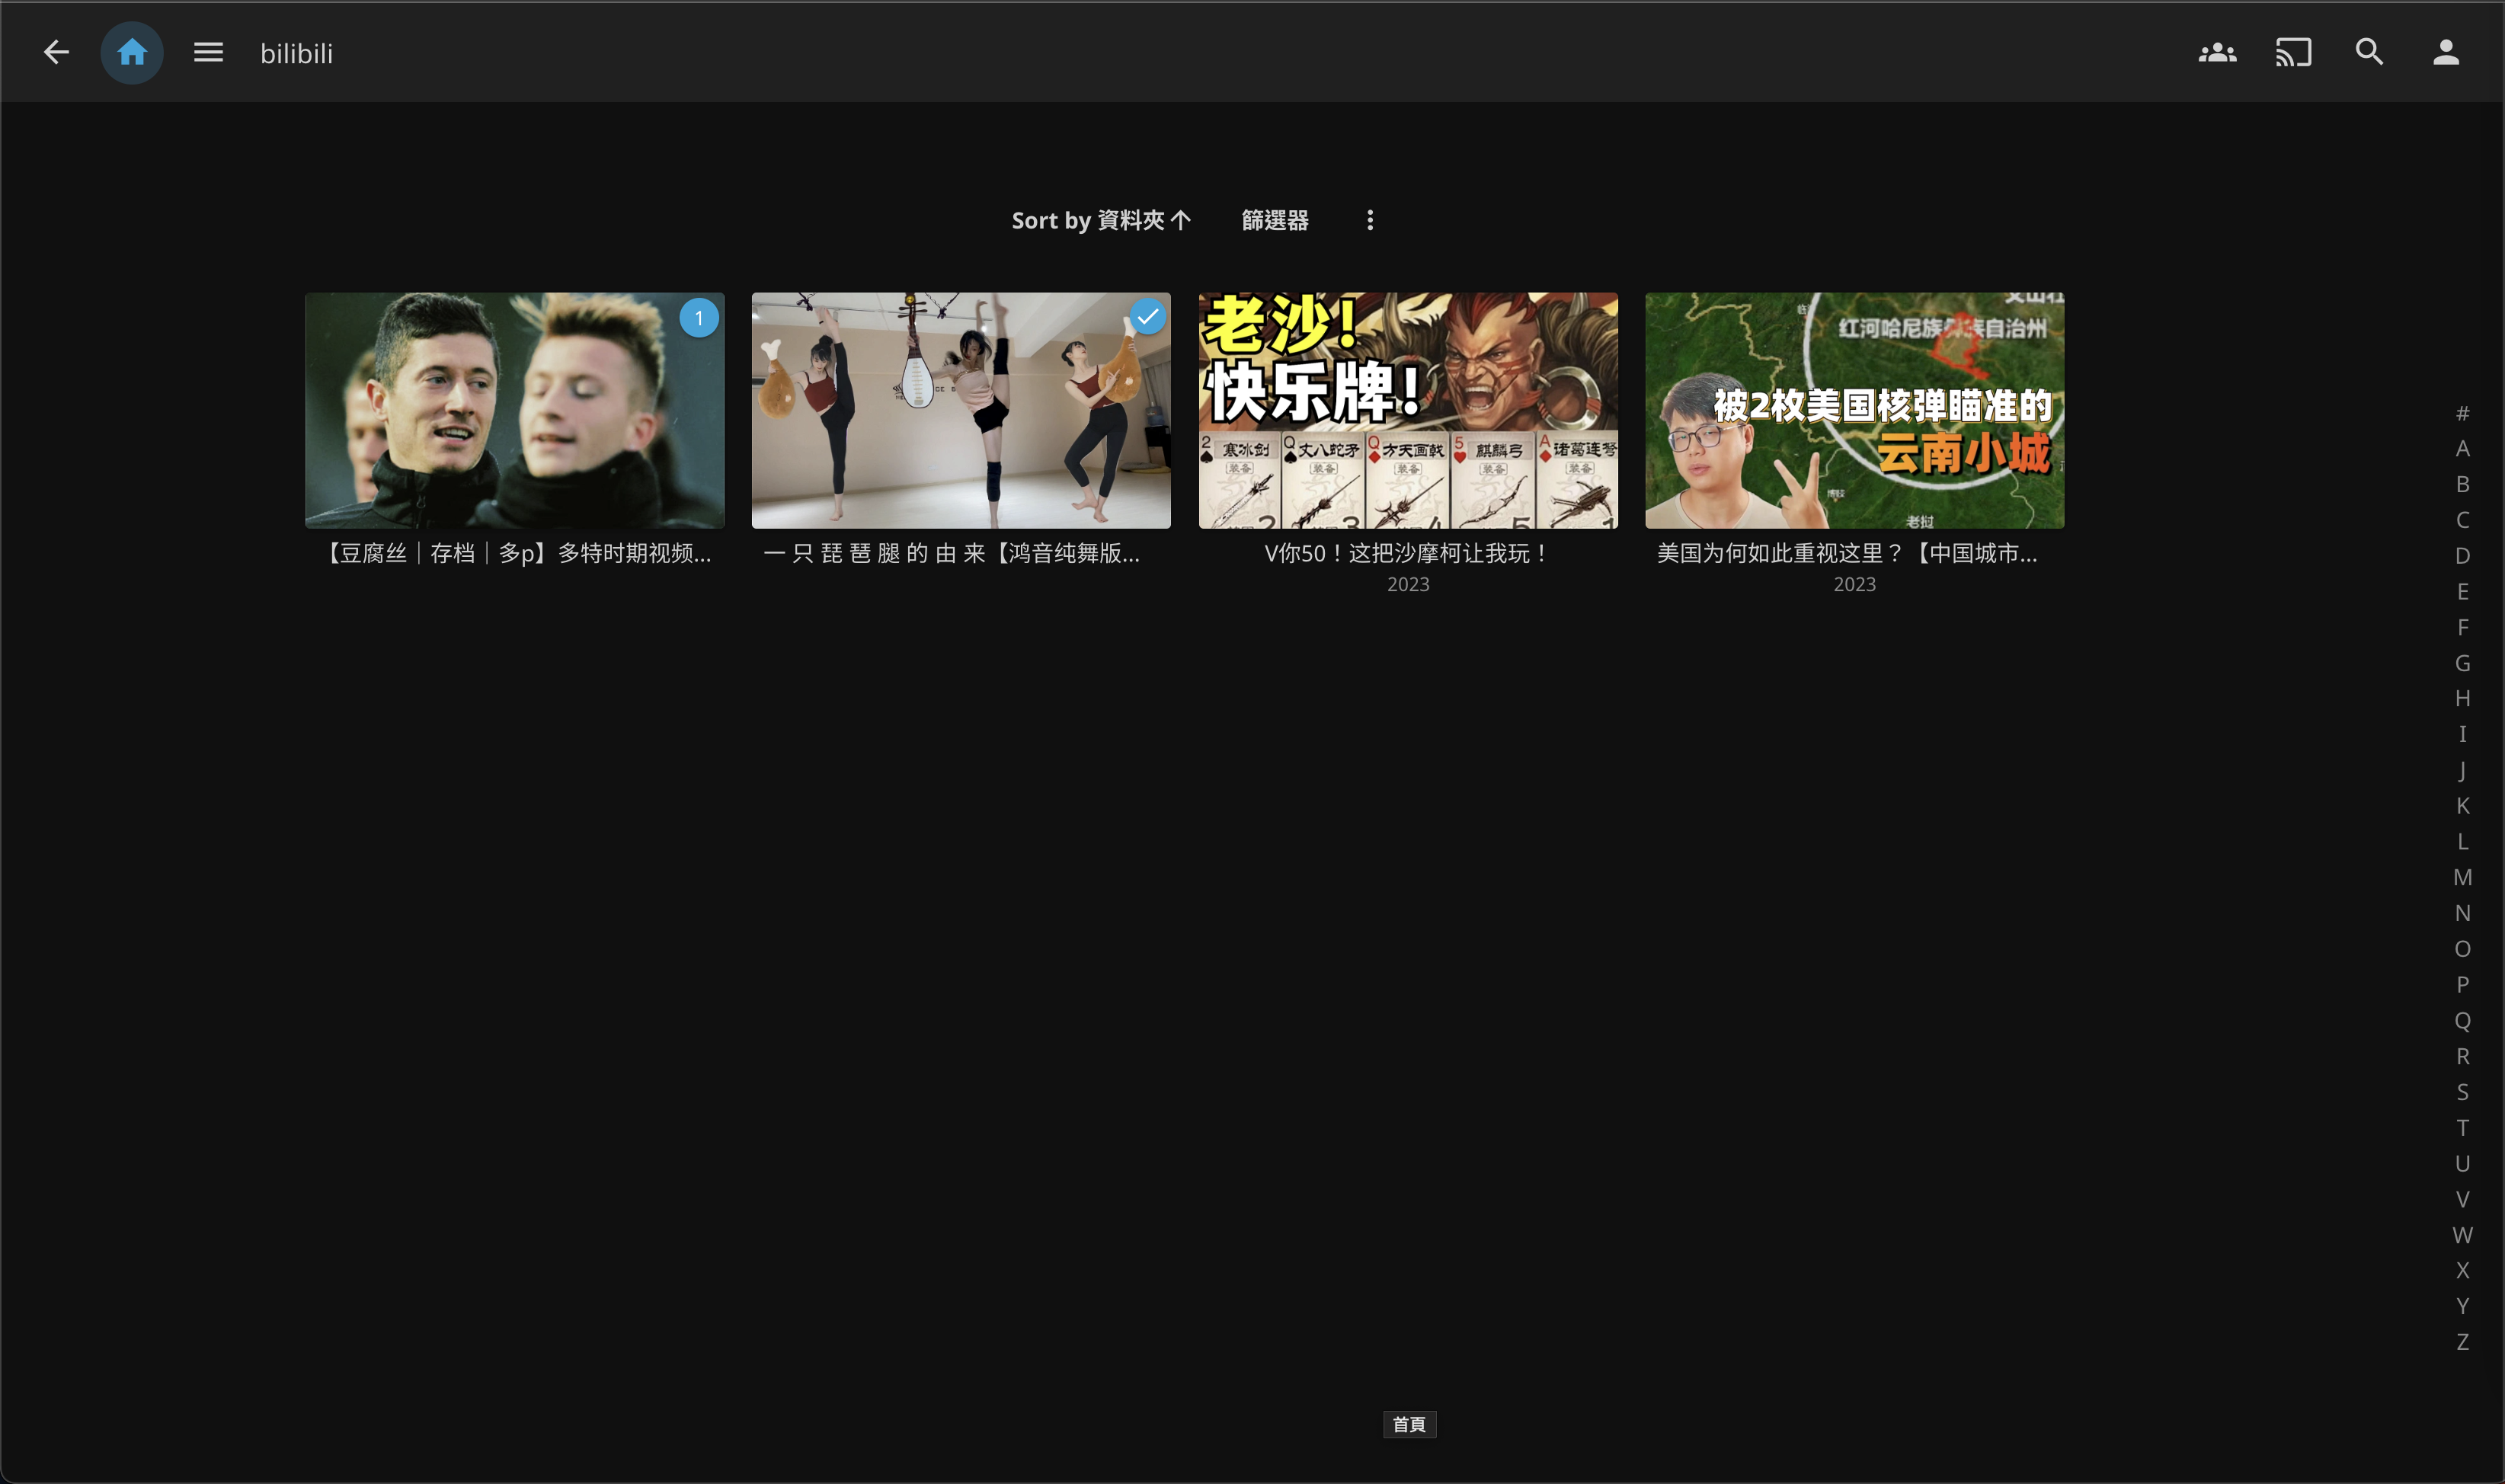2505x1484 pixels.
Task: Go to the home page icon
Action: tap(132, 52)
